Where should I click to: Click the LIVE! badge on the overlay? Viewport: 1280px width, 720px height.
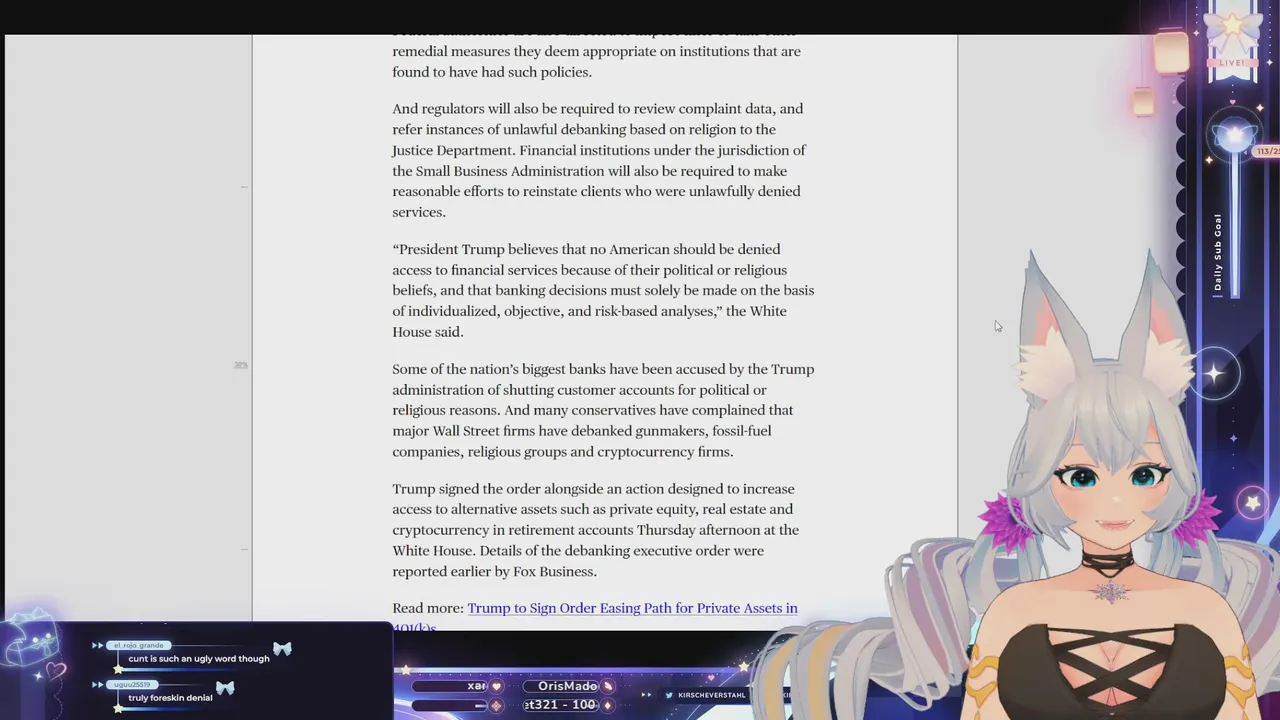pos(1232,63)
